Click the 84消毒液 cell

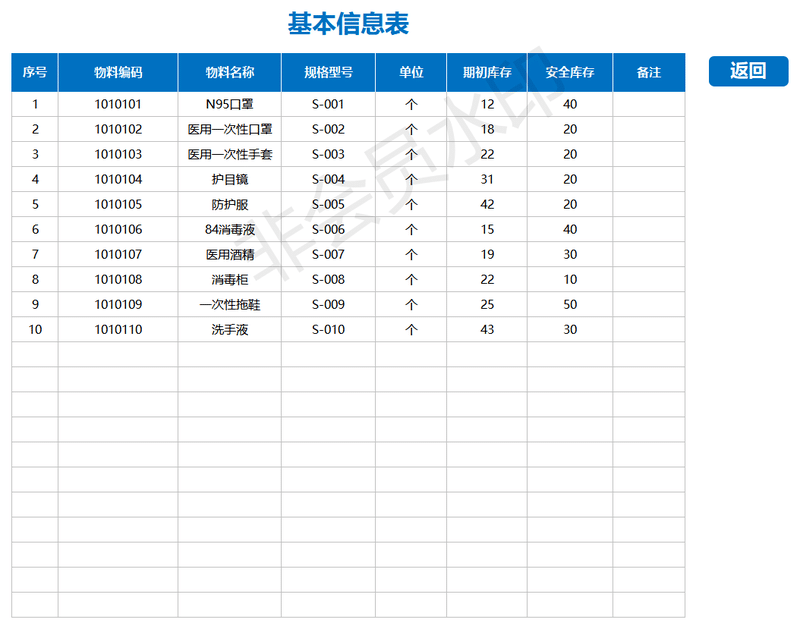point(229,229)
